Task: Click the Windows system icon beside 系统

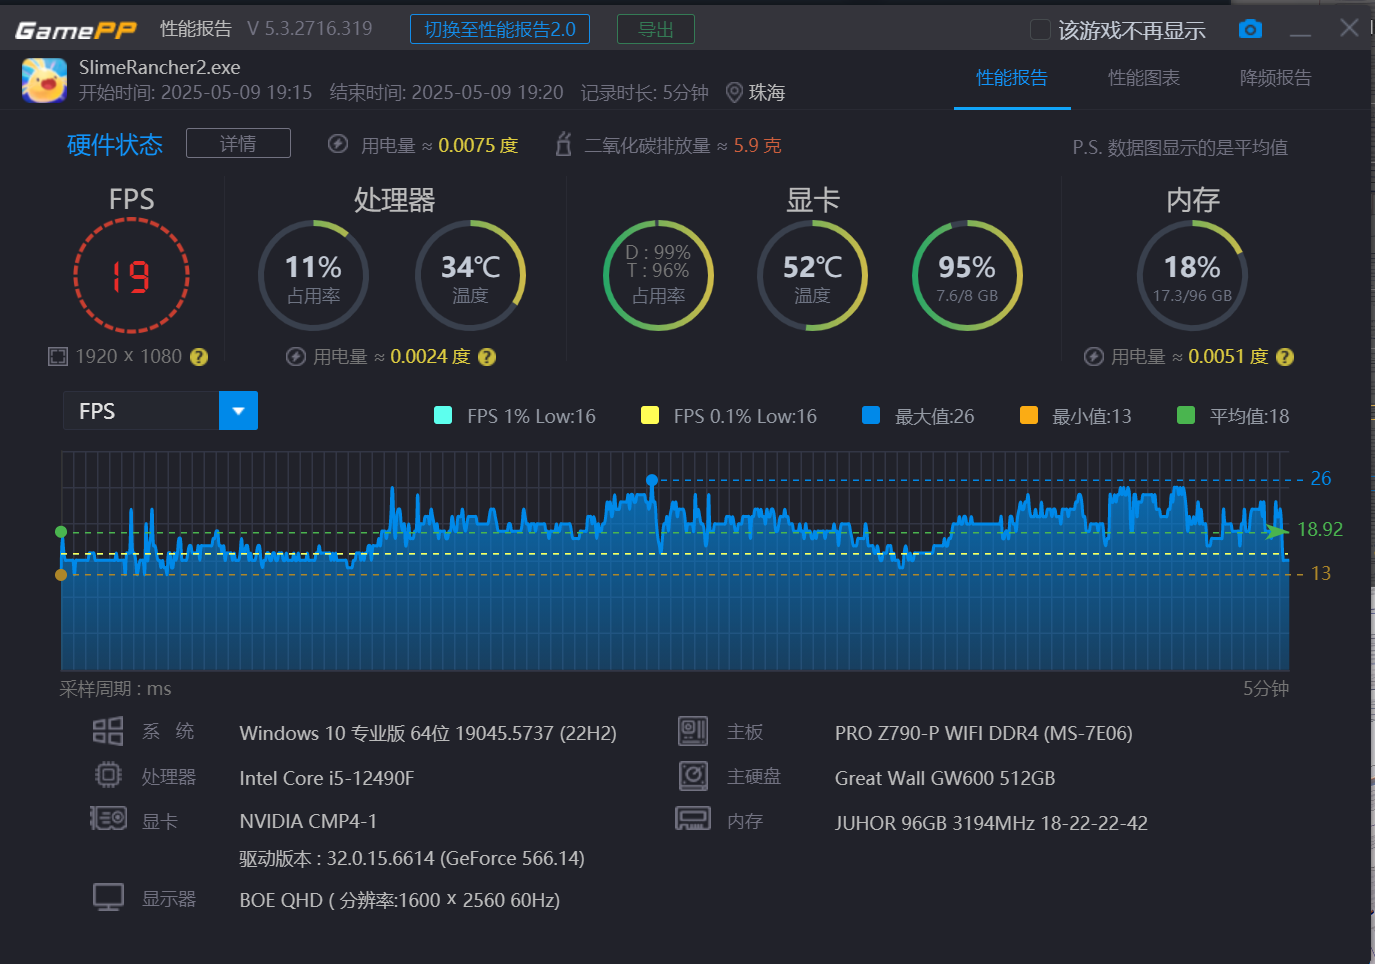Action: click(108, 731)
